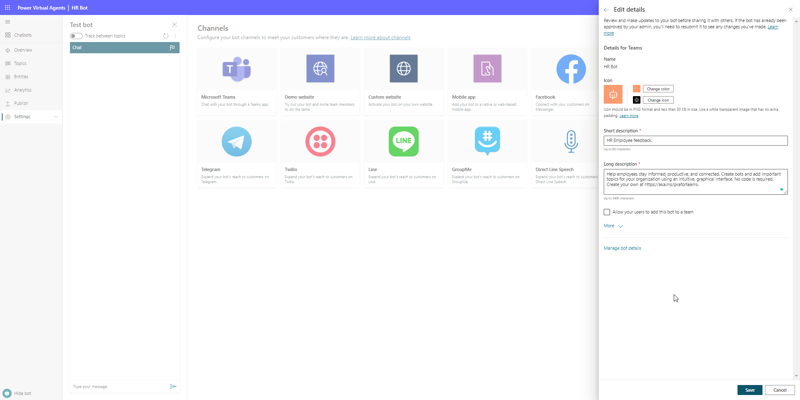Select the GroupMe channel icon
Image resolution: width=800 pixels, height=400 pixels.
pos(487,141)
